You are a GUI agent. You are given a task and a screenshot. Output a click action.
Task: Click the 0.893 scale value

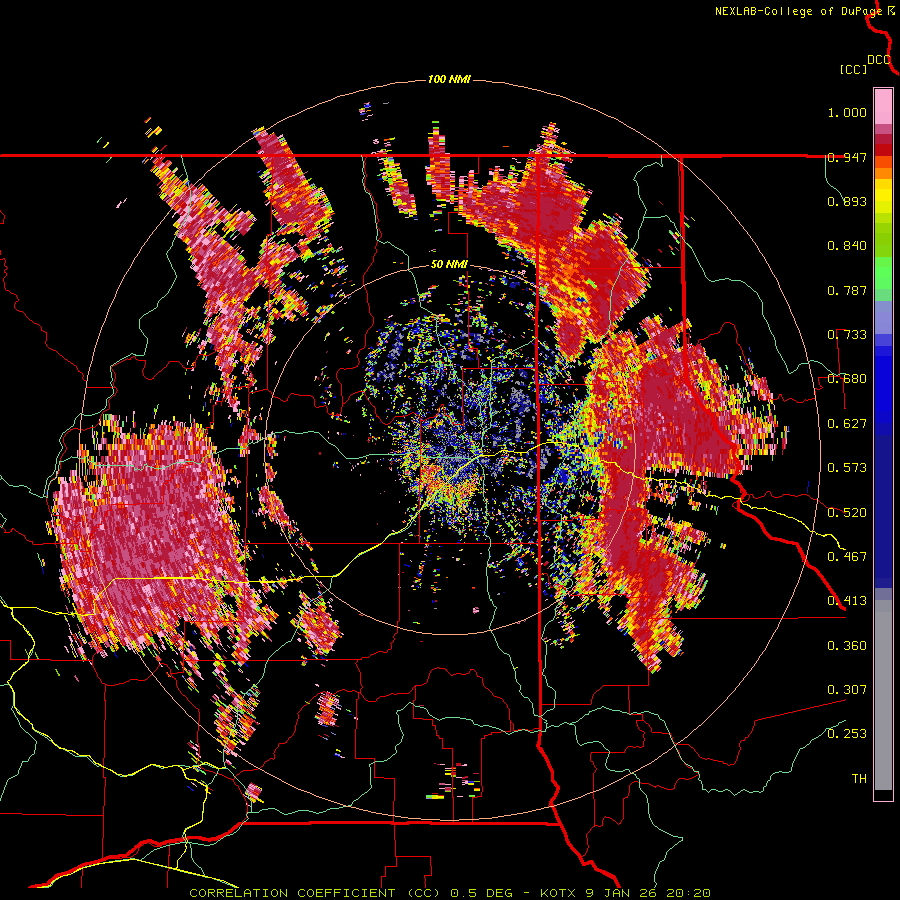pos(847,201)
